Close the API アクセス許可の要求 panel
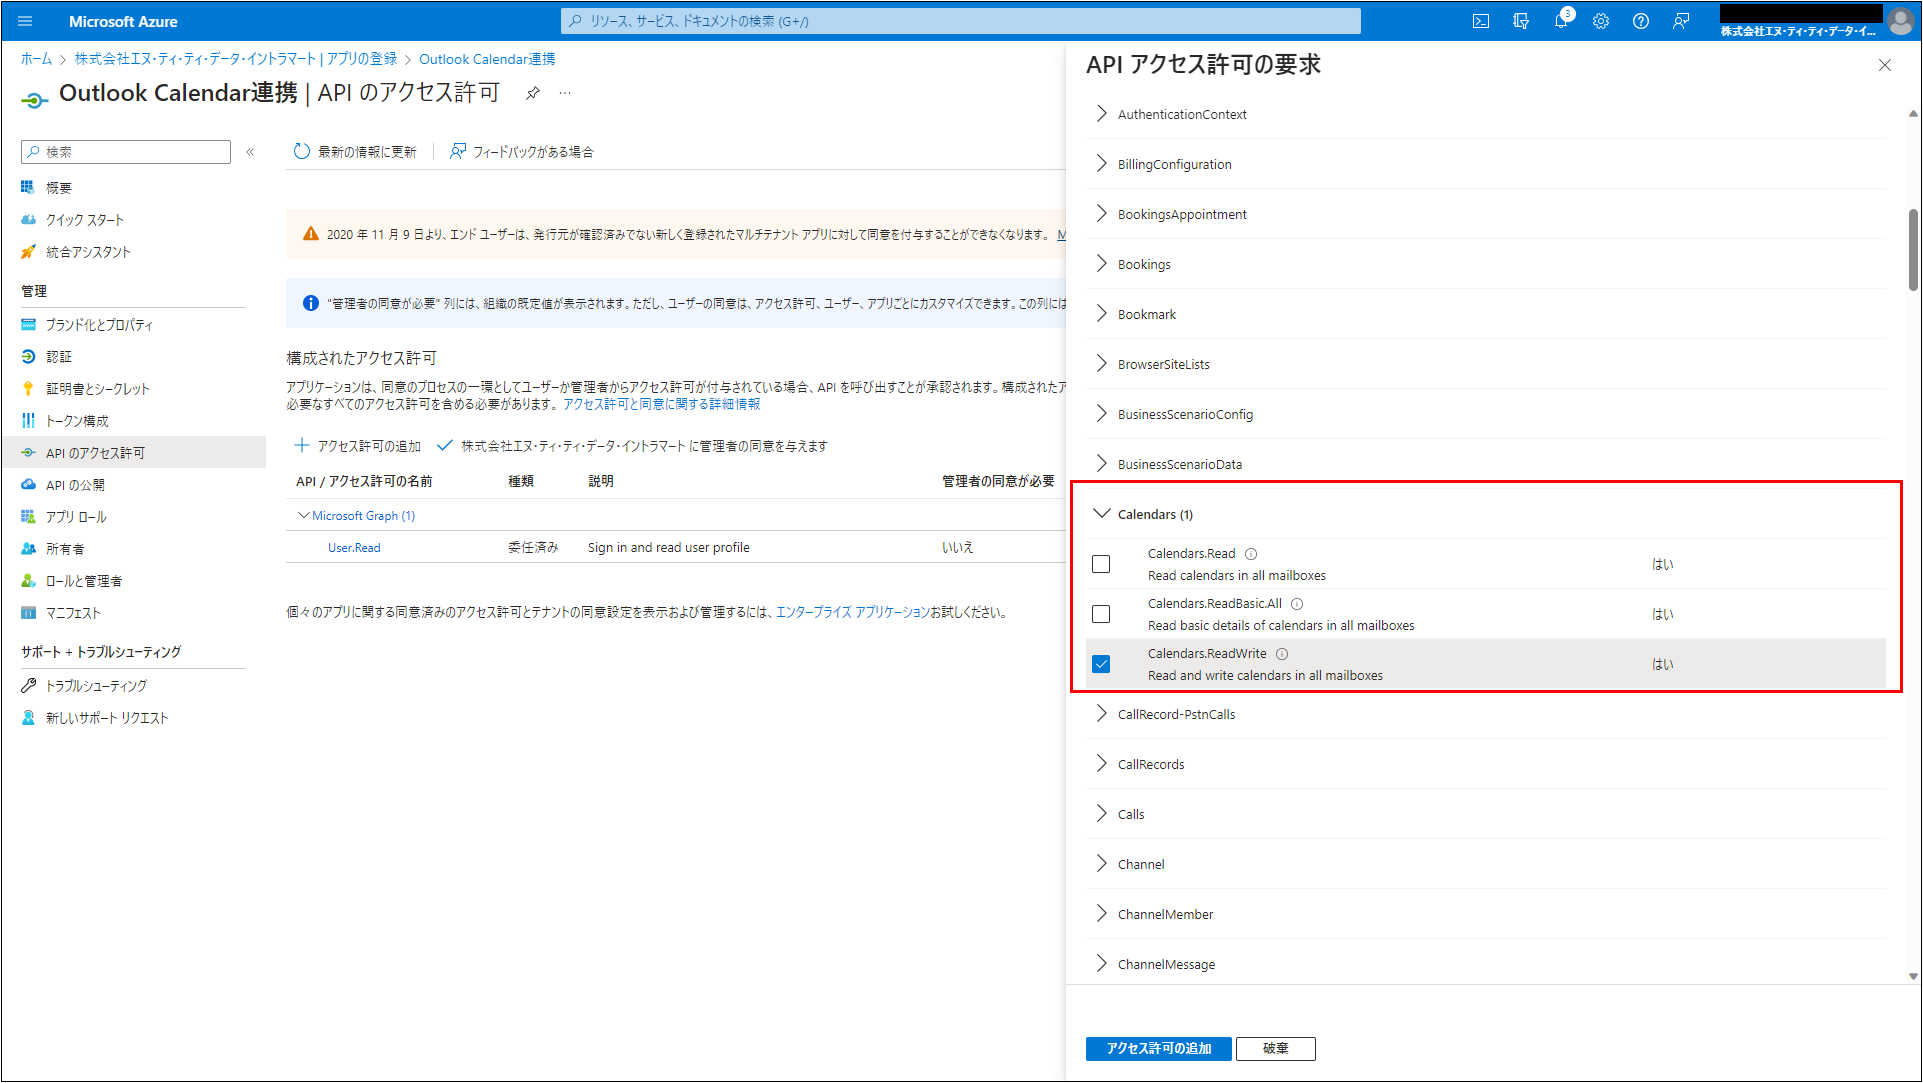The width and height of the screenshot is (1923, 1083). [1885, 65]
